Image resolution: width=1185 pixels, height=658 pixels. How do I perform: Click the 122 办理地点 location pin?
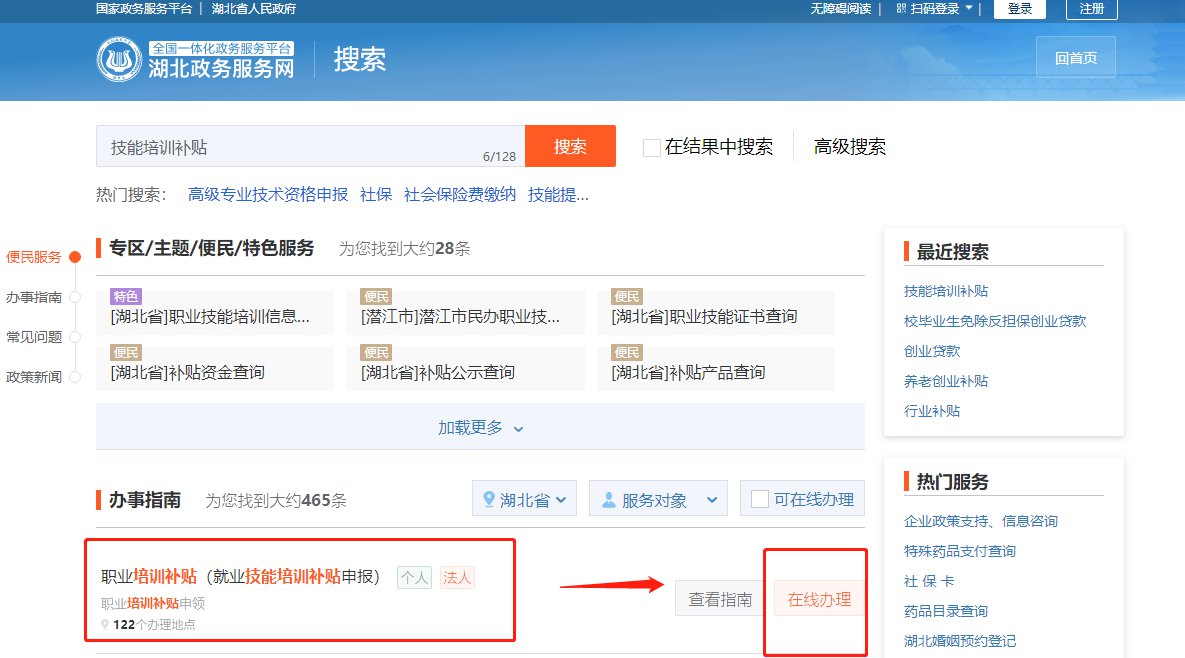[x=105, y=625]
